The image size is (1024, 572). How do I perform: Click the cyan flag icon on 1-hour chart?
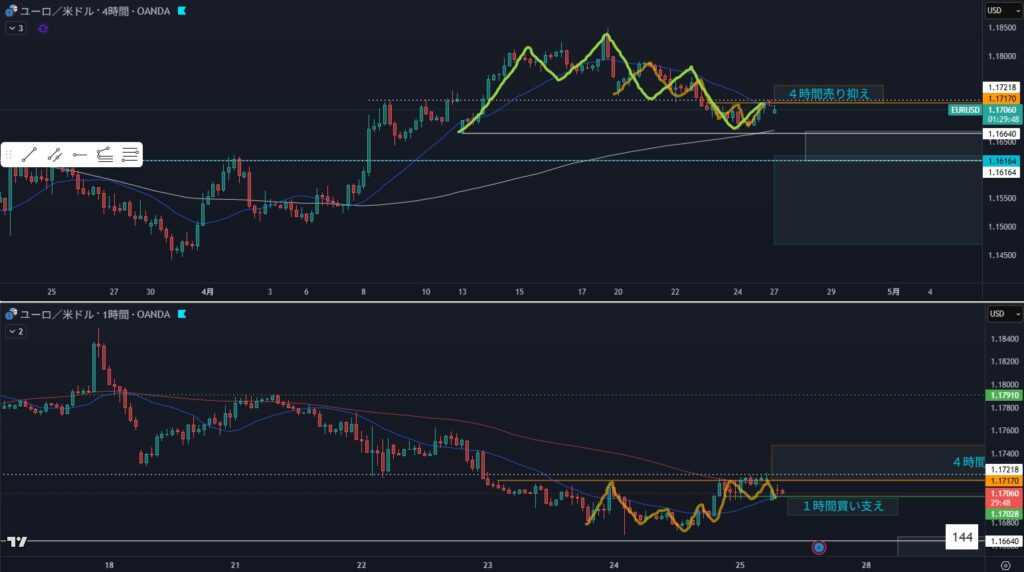pos(181,314)
